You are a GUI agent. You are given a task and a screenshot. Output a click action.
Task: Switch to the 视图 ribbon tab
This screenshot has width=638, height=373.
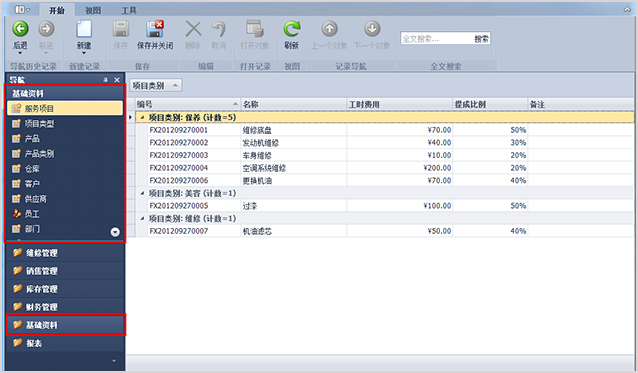pos(93,10)
